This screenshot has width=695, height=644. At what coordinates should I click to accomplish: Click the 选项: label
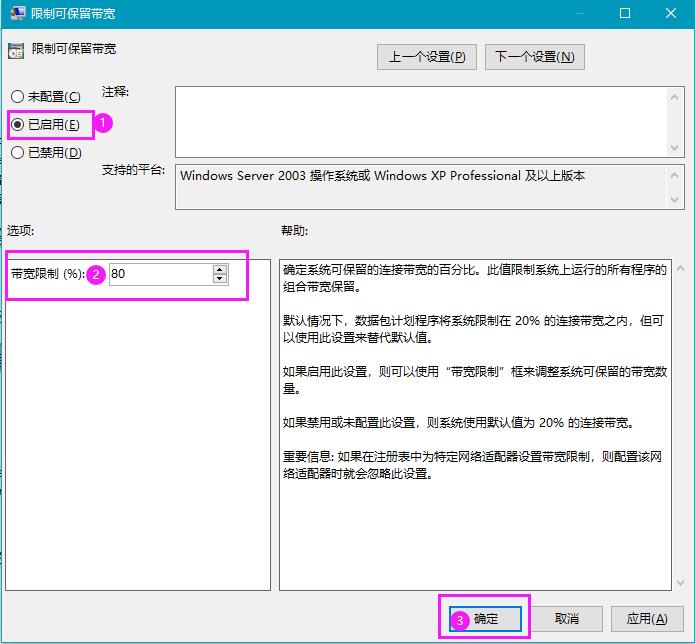click(x=20, y=230)
